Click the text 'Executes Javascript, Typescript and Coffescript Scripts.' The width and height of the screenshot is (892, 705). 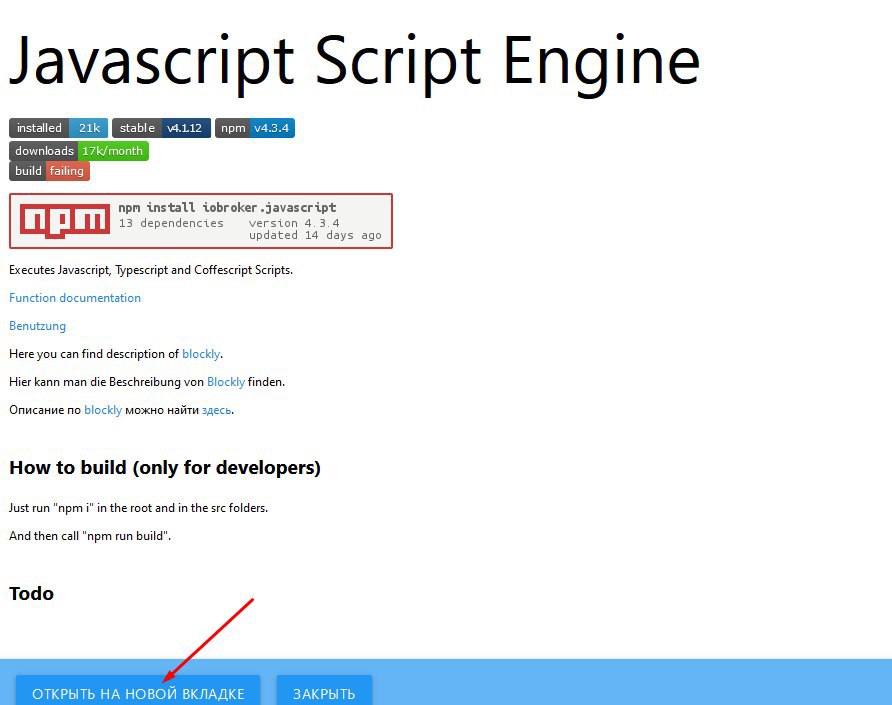151,270
